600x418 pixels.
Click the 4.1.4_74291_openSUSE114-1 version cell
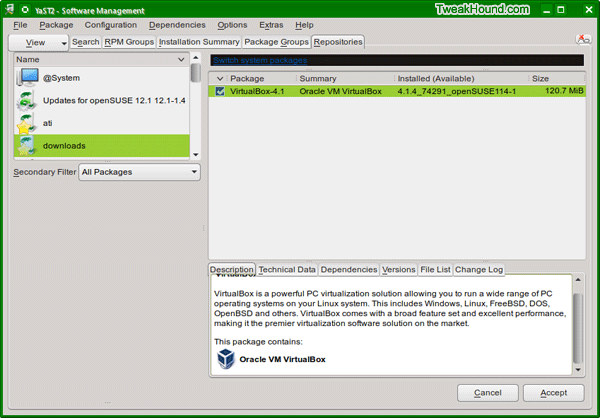[457, 91]
